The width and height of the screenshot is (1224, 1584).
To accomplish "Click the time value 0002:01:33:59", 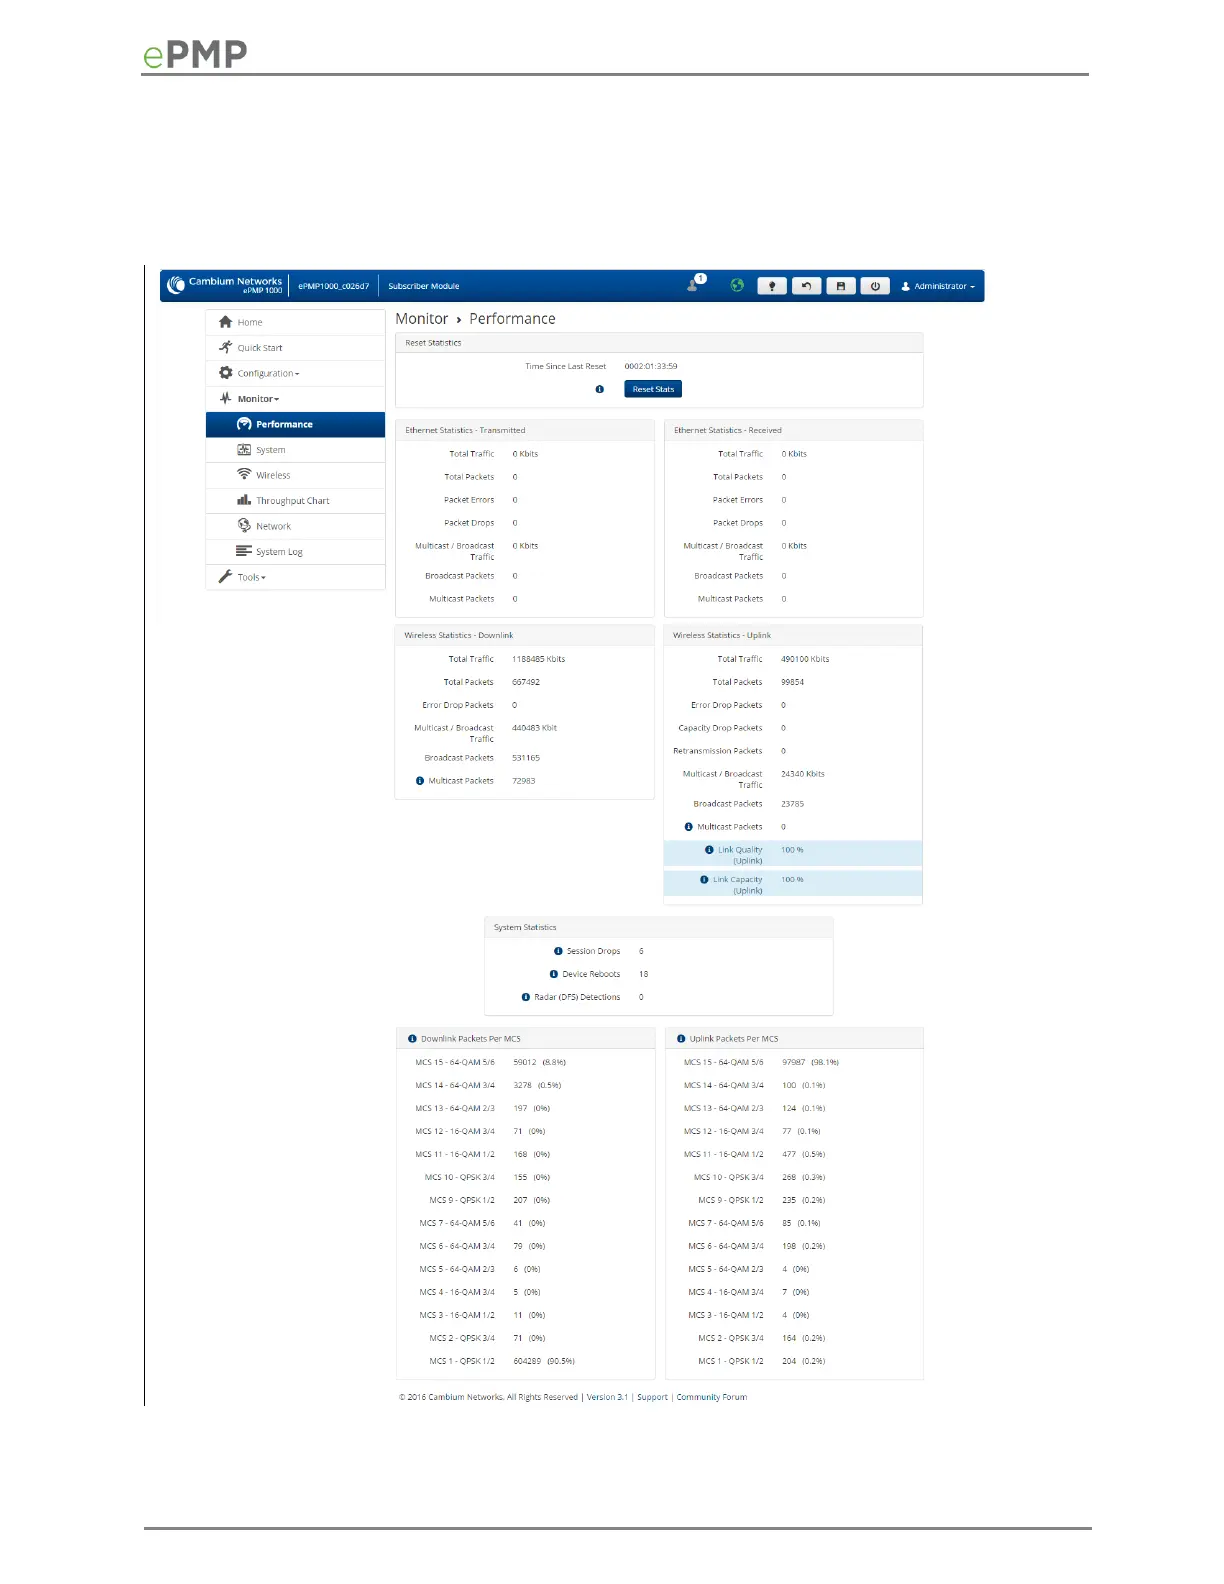I will 651,366.
